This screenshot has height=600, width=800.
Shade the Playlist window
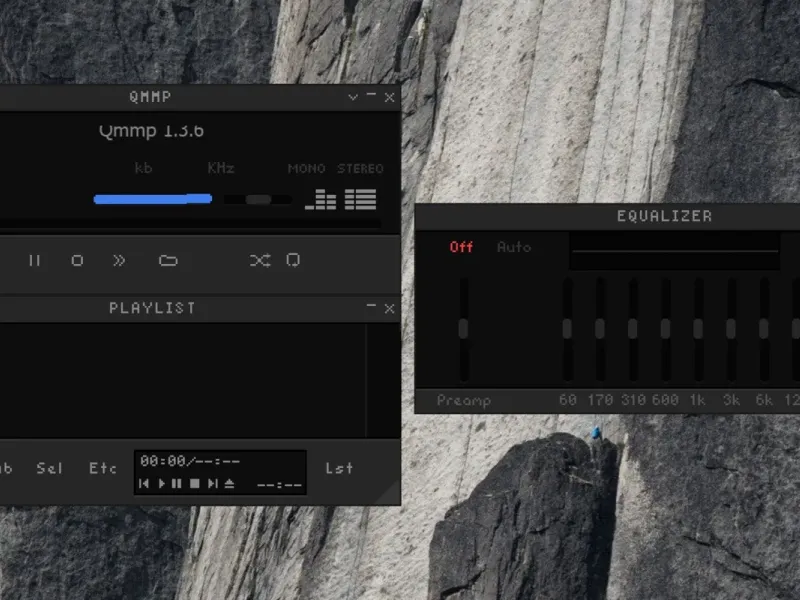pos(371,306)
